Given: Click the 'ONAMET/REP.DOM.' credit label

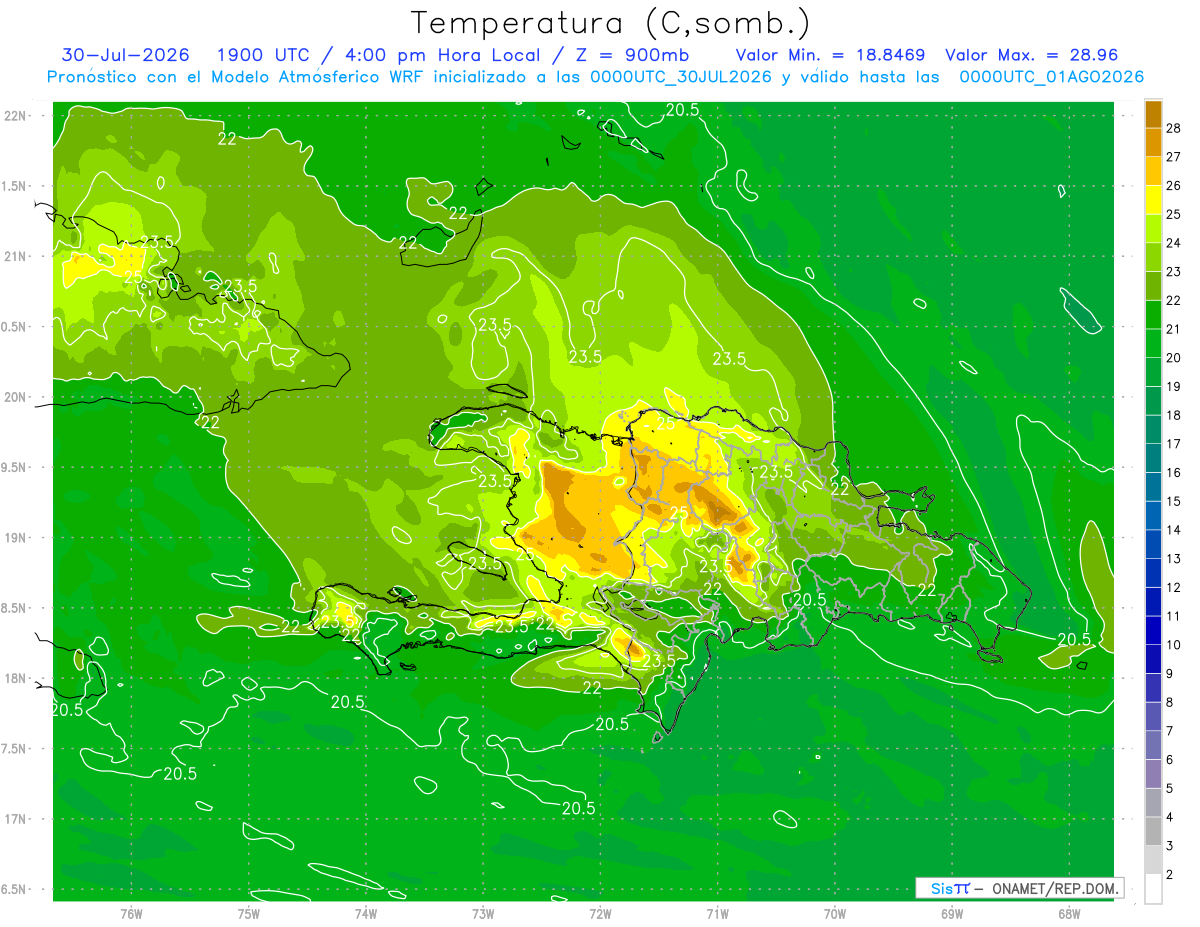Looking at the screenshot, I should point(1056,888).
